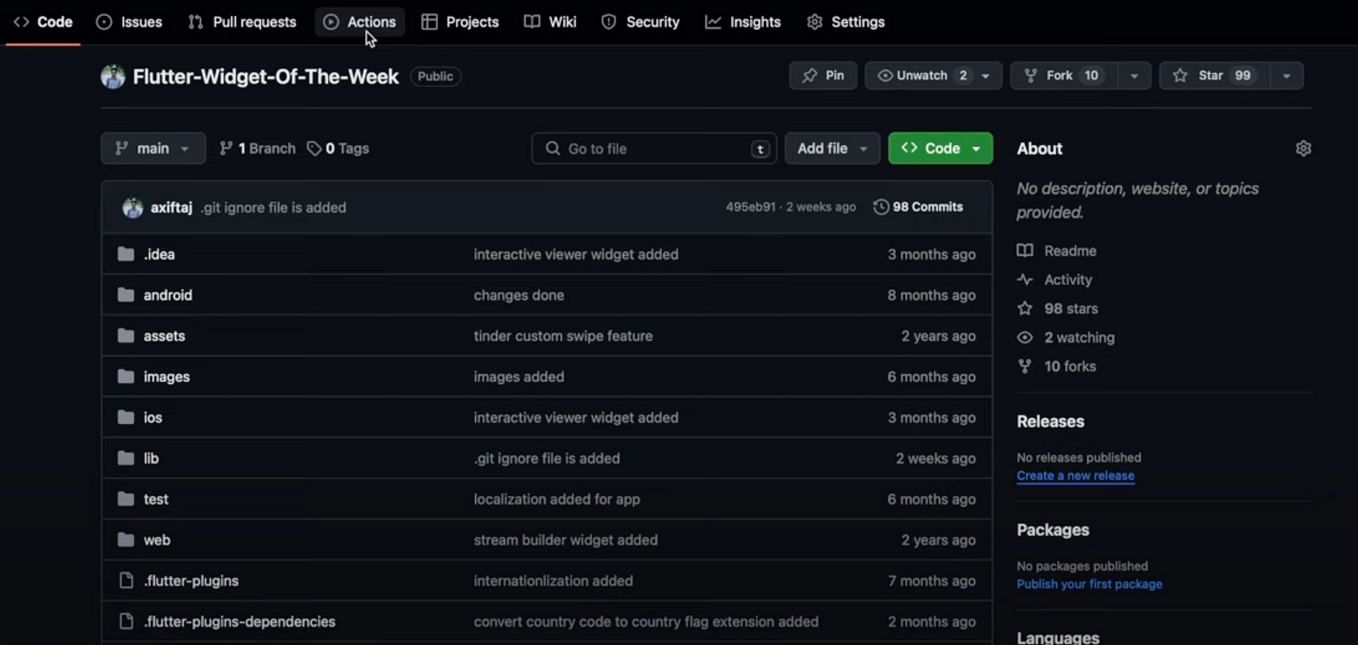Open commit hash 495eb91
1358x645 pixels.
(751, 207)
